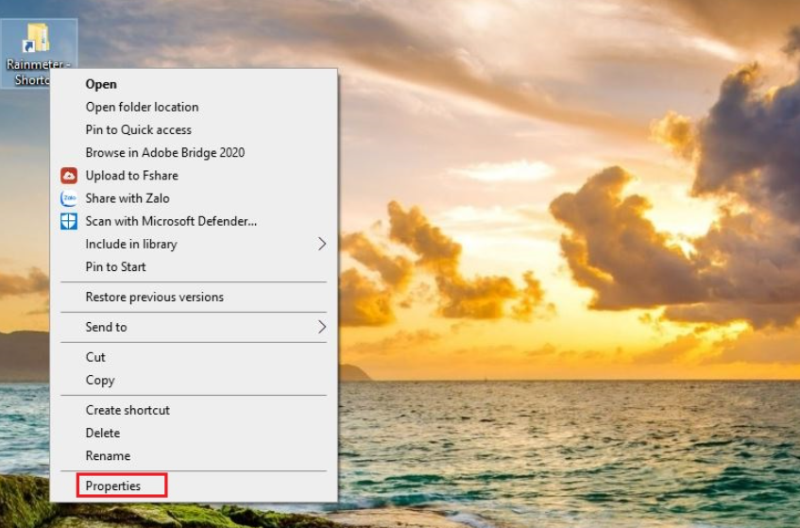Click the Microsoft Defender shield icon
The width and height of the screenshot is (800, 528).
click(69, 221)
